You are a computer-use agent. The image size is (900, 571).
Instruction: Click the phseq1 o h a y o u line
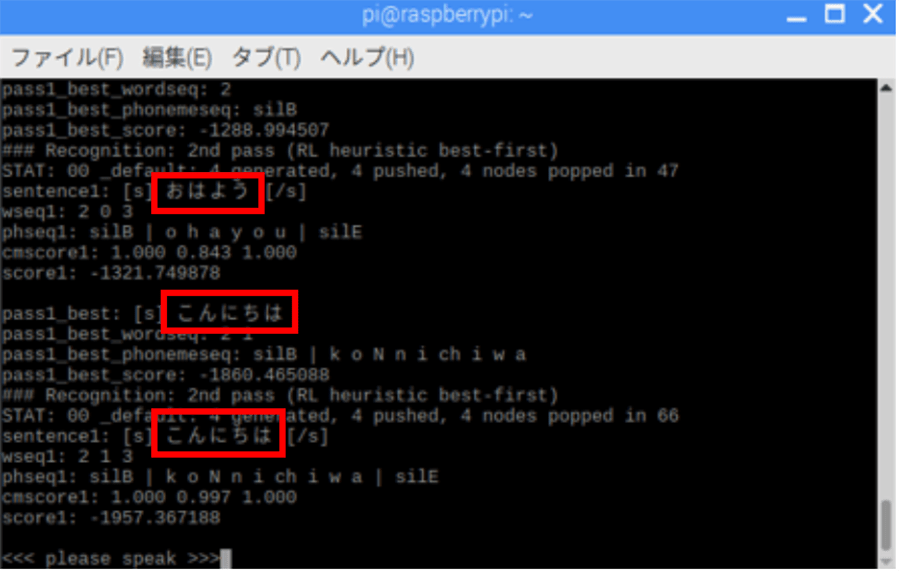pyautogui.click(x=183, y=232)
